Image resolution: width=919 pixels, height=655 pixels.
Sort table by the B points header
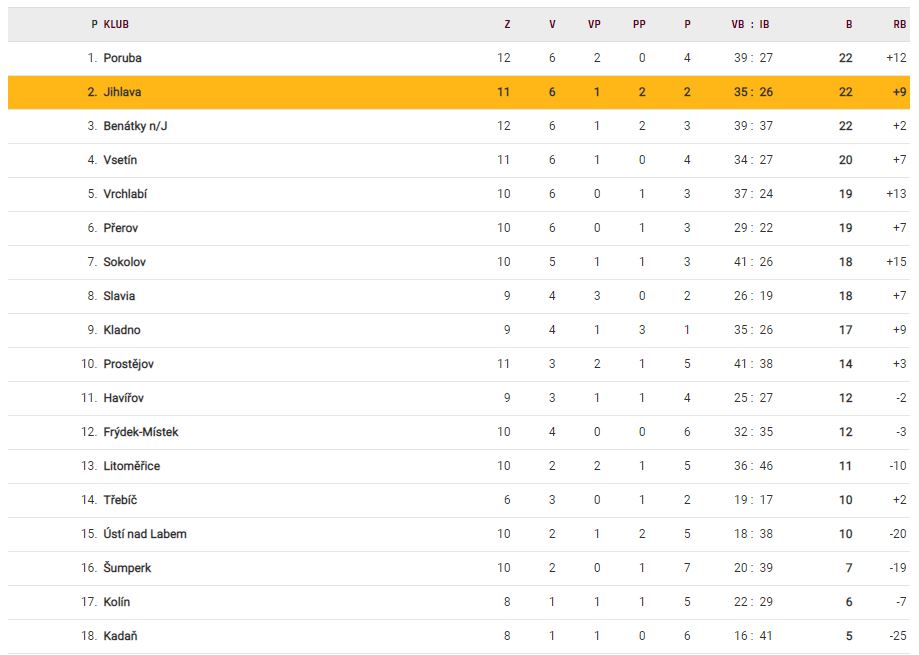(849, 24)
